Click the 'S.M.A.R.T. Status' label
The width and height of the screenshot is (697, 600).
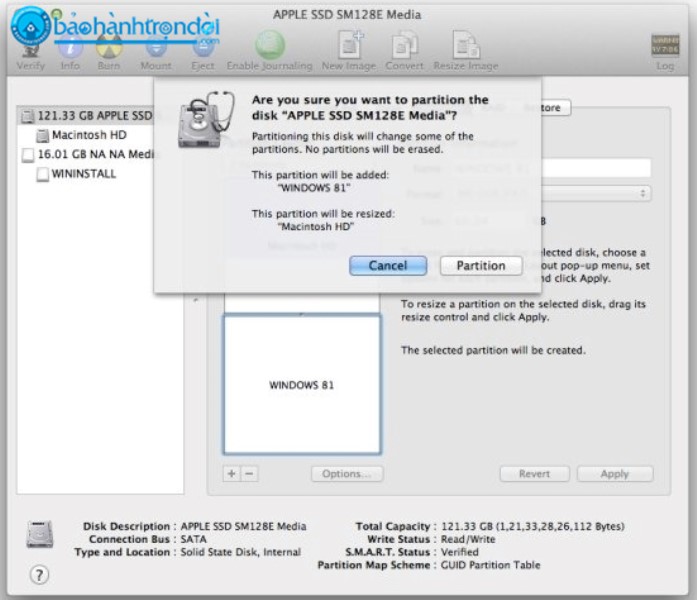[x=388, y=552]
